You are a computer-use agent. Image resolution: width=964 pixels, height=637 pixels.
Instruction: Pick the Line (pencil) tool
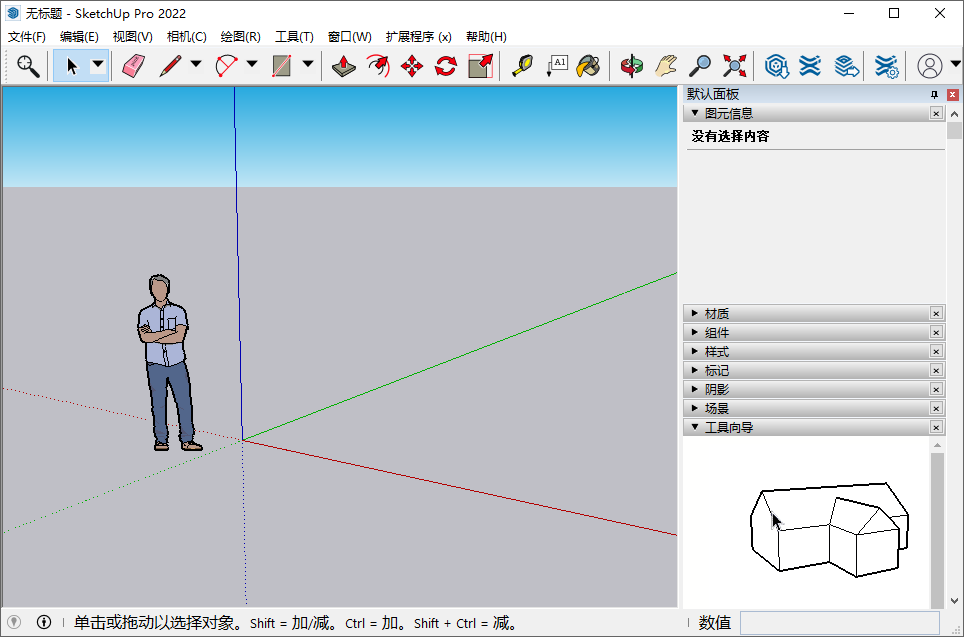170,66
